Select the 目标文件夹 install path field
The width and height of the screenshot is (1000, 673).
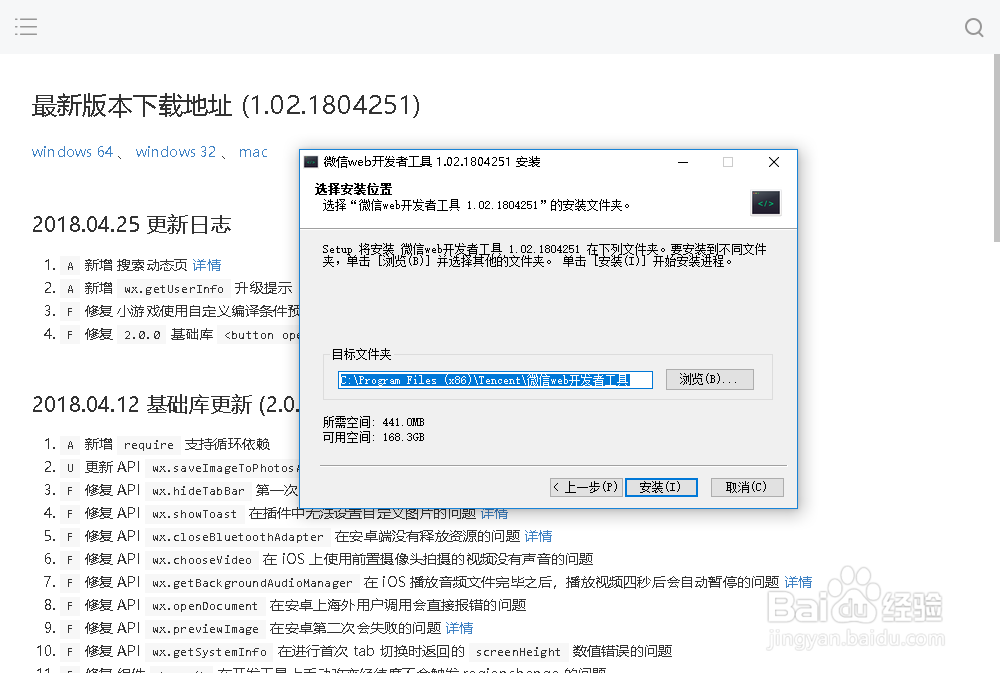click(x=495, y=379)
